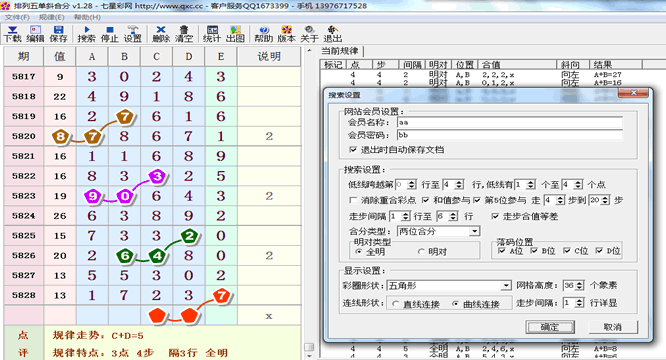Image resolution: width=666 pixels, height=360 pixels.
Task: Toggle A位 position checkbox
Action: [501, 251]
